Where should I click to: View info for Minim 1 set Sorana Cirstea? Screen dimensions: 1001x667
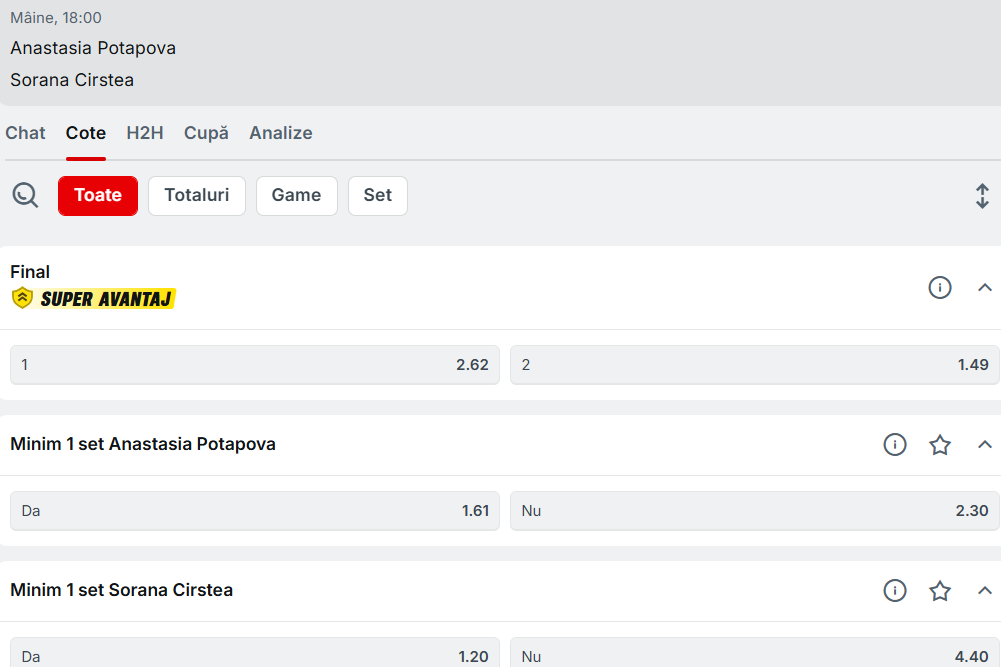895,590
